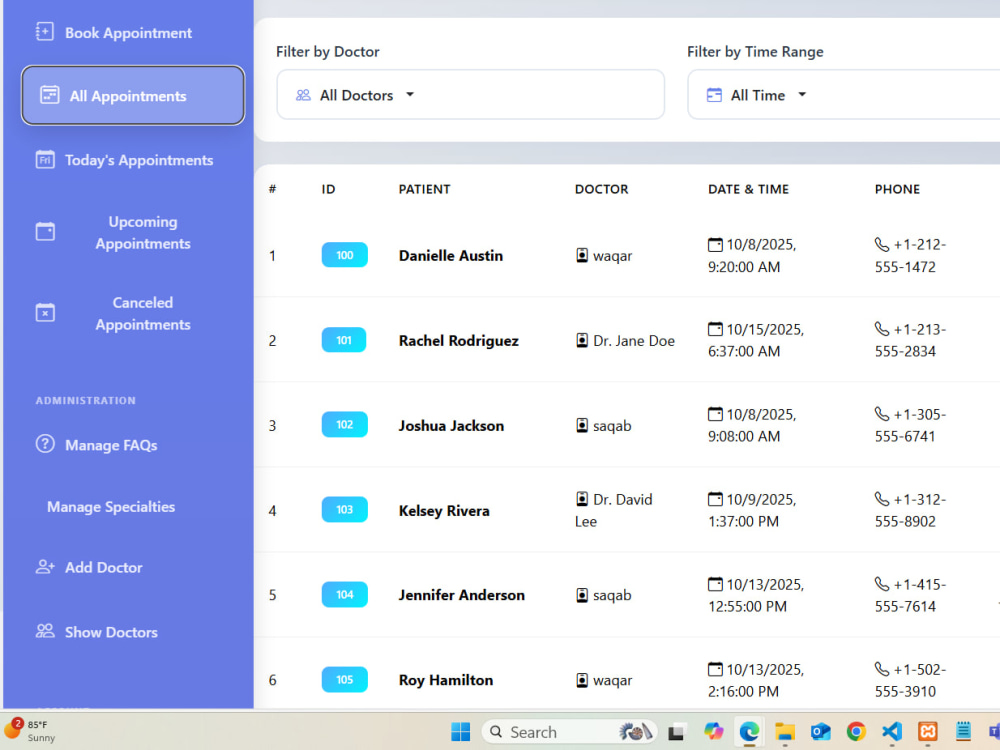Screen dimensions: 1000x750
Task: Click the PATIENT column header
Action: coord(424,189)
